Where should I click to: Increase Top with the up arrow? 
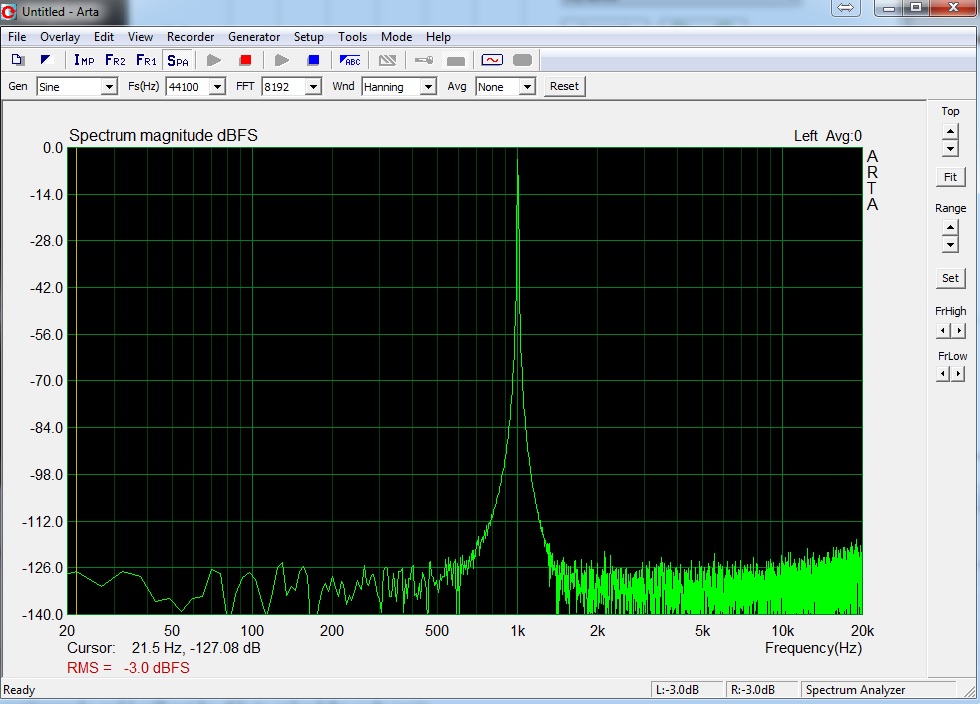pos(950,131)
